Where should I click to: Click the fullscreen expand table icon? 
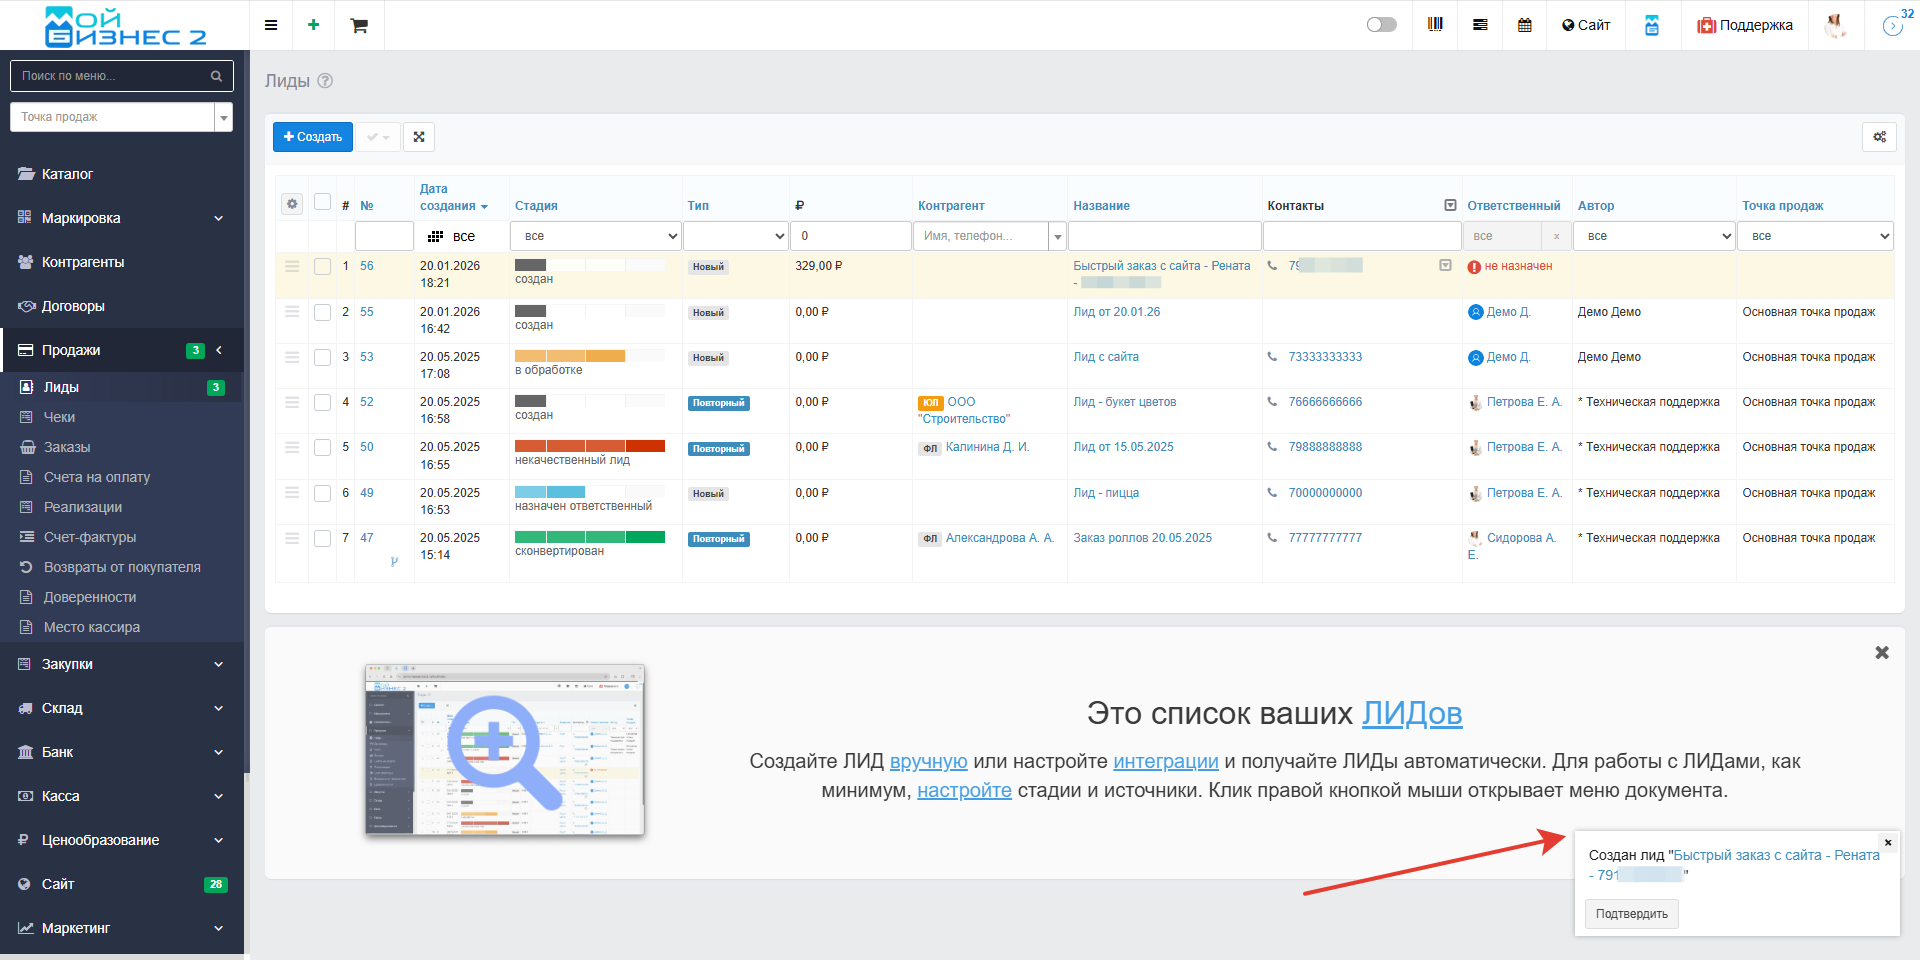point(419,137)
